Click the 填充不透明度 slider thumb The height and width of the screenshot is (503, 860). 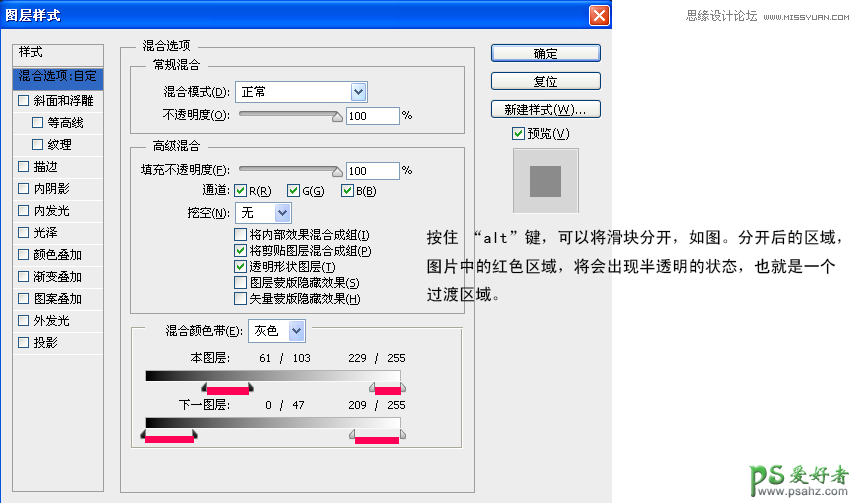click(337, 172)
